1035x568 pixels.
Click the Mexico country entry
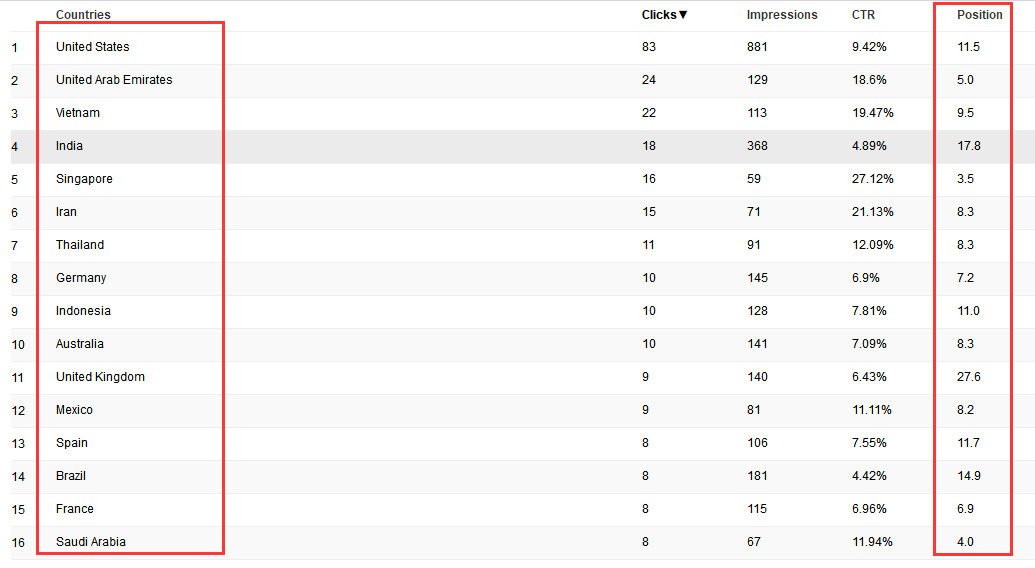pyautogui.click(x=74, y=410)
